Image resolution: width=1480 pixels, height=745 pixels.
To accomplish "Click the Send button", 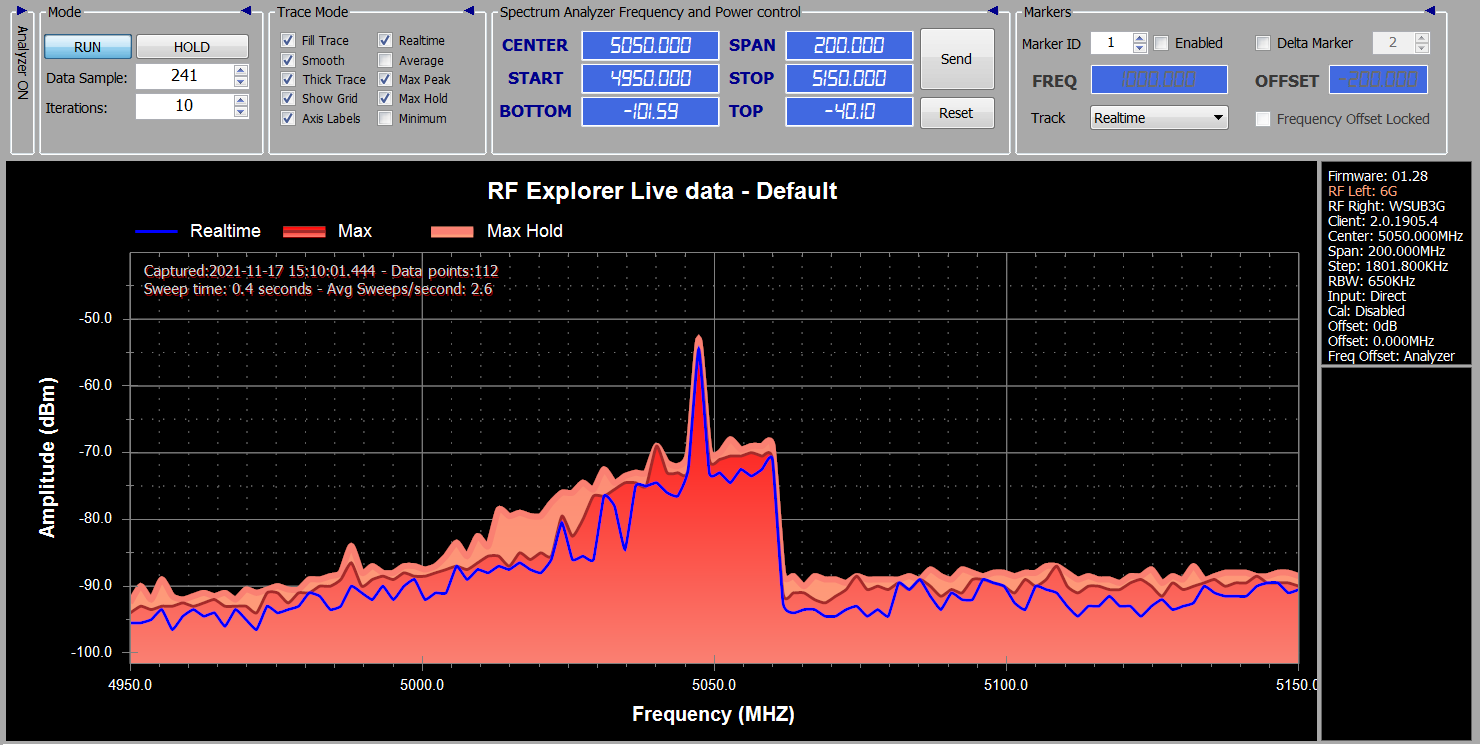I will (x=957, y=59).
